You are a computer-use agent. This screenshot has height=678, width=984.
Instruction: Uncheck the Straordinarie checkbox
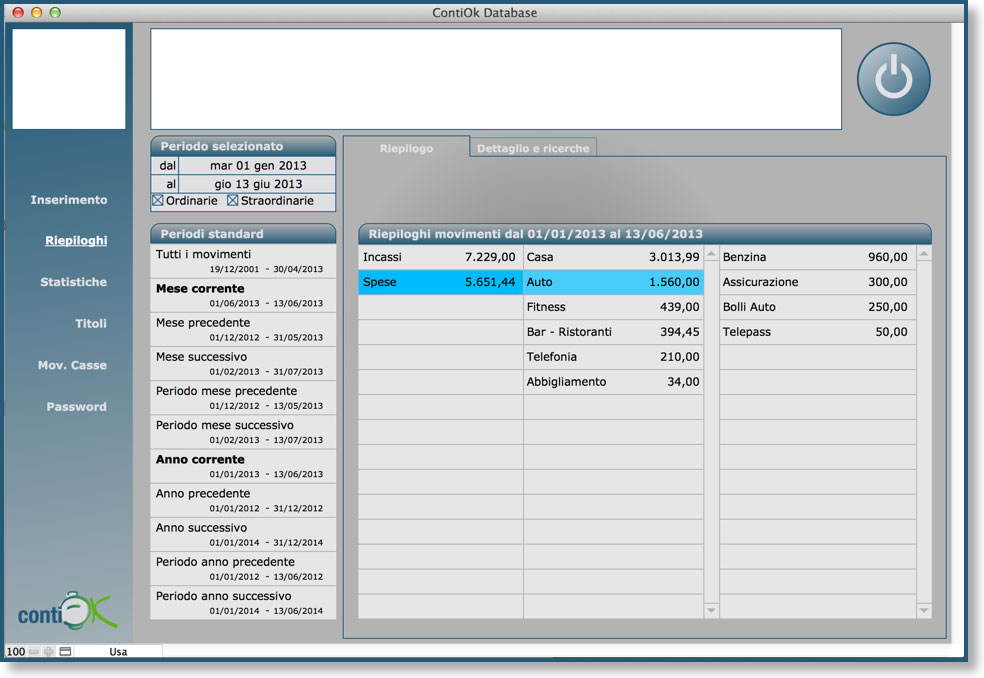(233, 201)
